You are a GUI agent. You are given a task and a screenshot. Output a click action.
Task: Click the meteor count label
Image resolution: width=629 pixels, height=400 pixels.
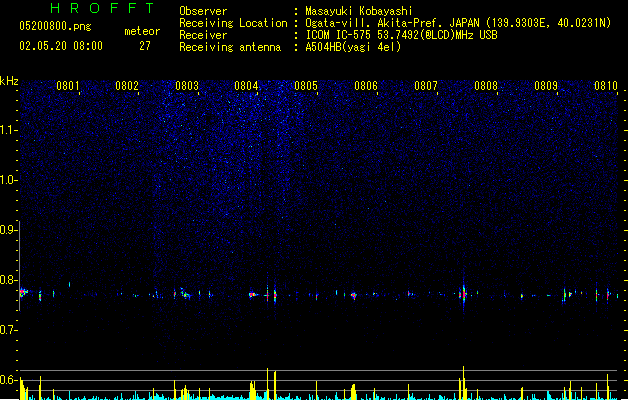point(142,31)
